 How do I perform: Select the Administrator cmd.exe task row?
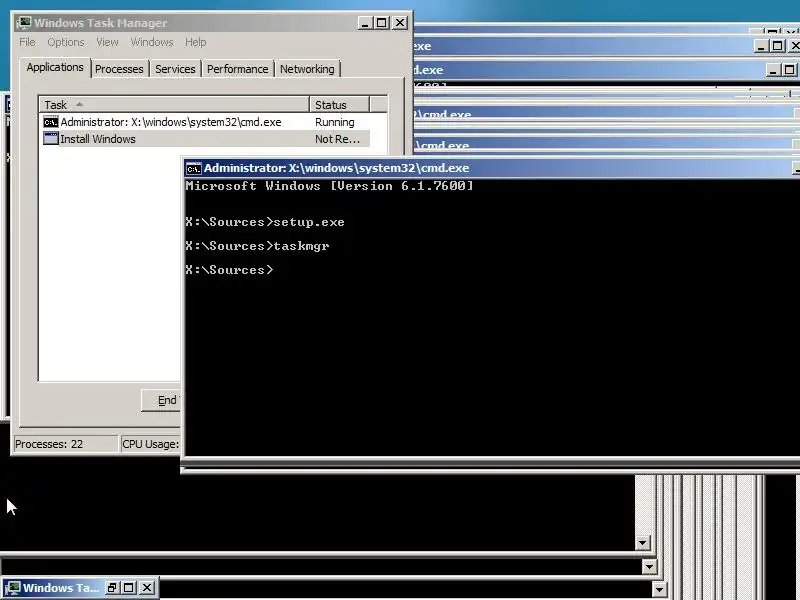(x=206, y=122)
